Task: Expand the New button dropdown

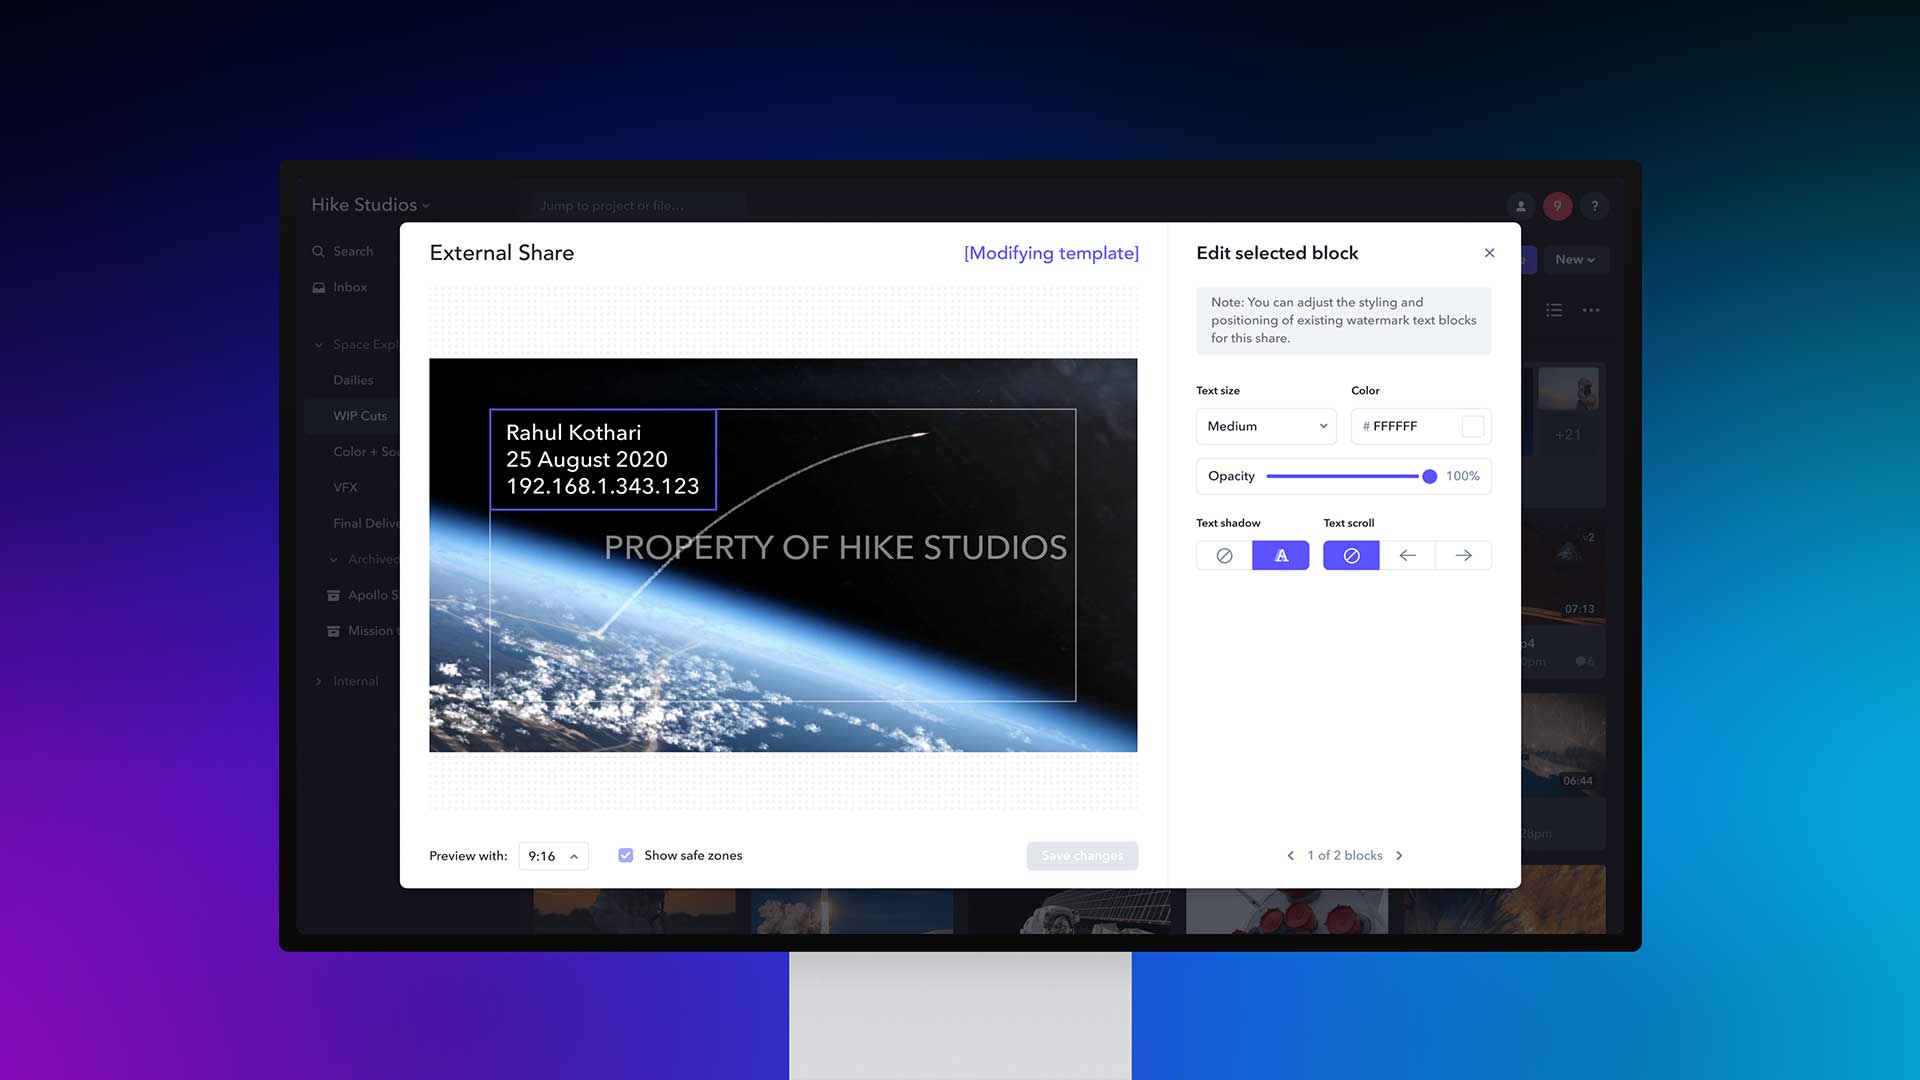Action: pos(1575,259)
